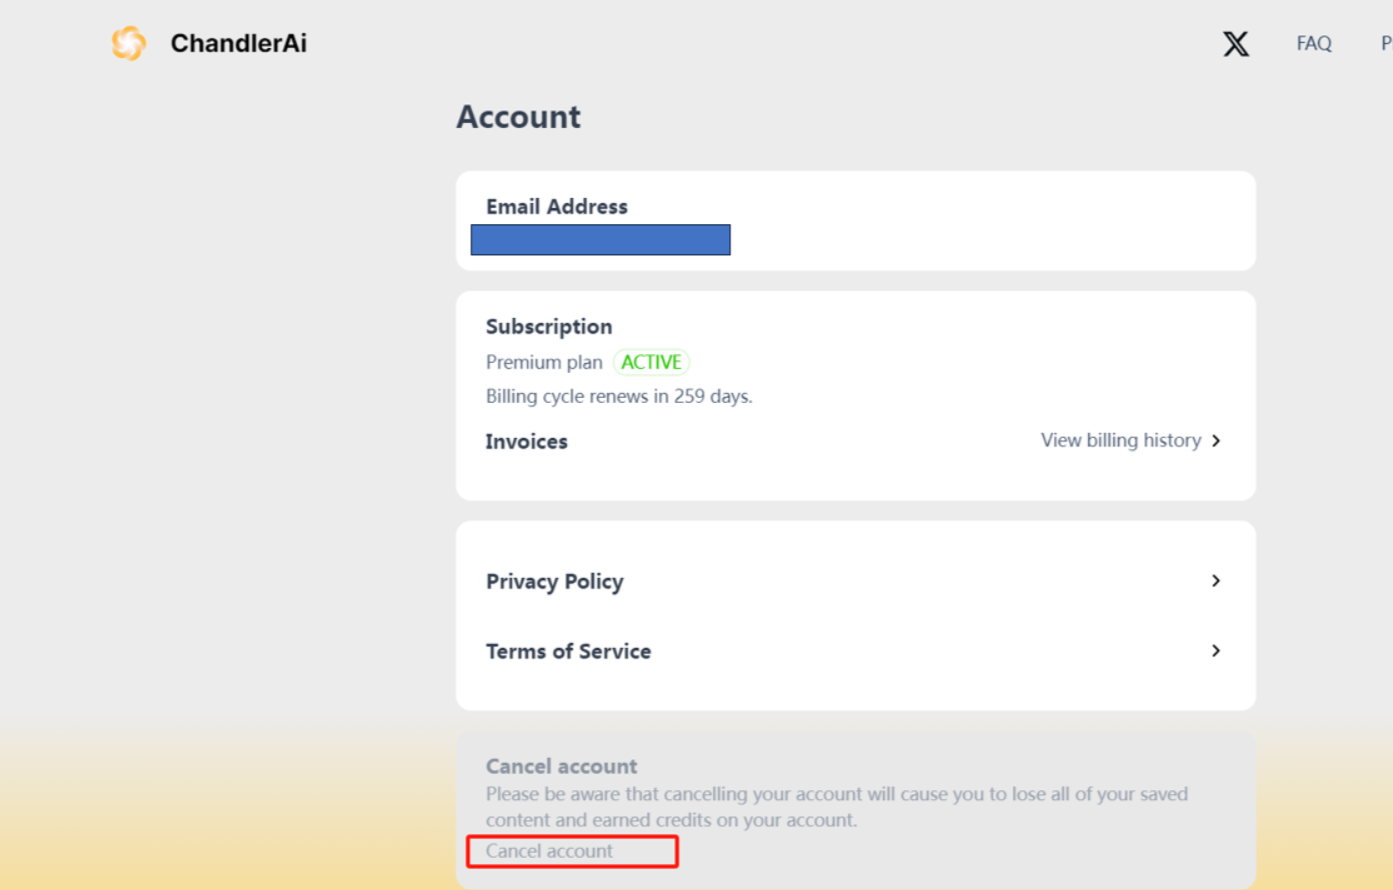This screenshot has height=890, width=1393.
Task: Click the bold Cancel account section heading
Action: pyautogui.click(x=561, y=766)
